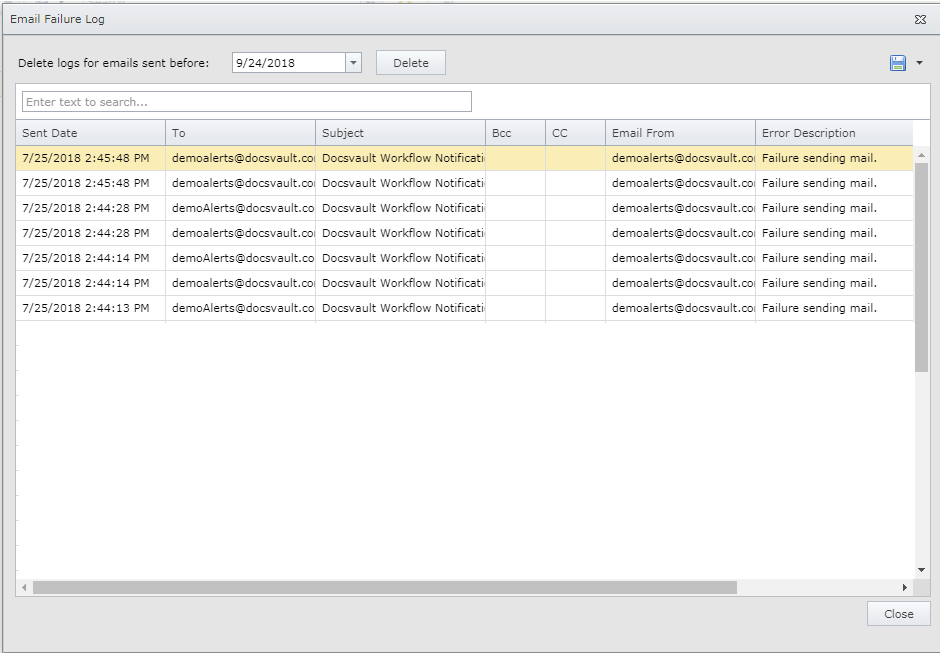This screenshot has height=656, width=940.
Task: Click the Close button
Action: (897, 614)
